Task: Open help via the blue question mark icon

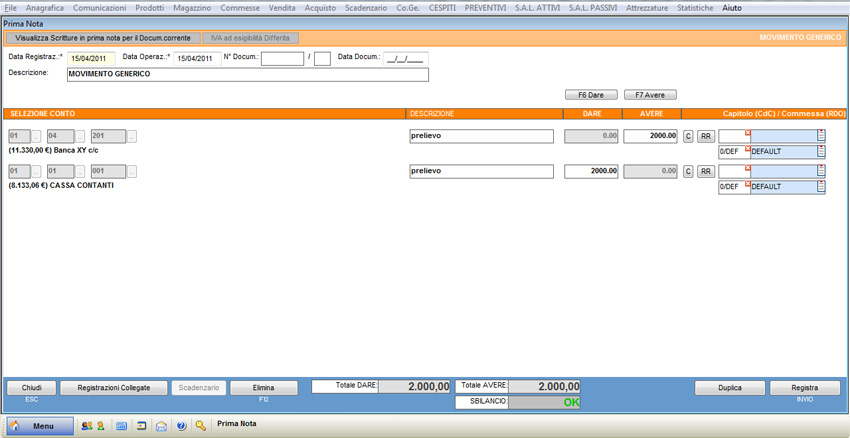Action: click(181, 426)
